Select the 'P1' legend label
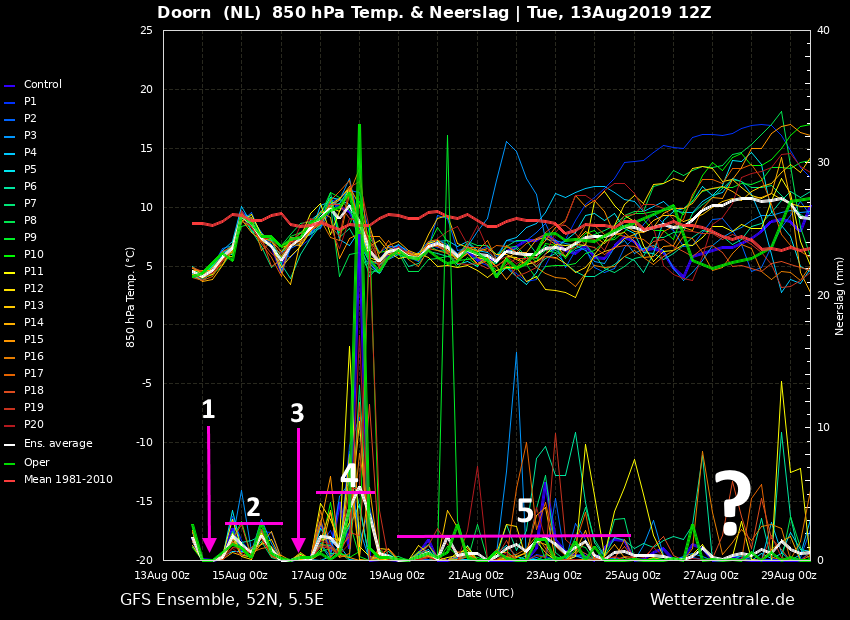The height and width of the screenshot is (620, 850). [30, 101]
